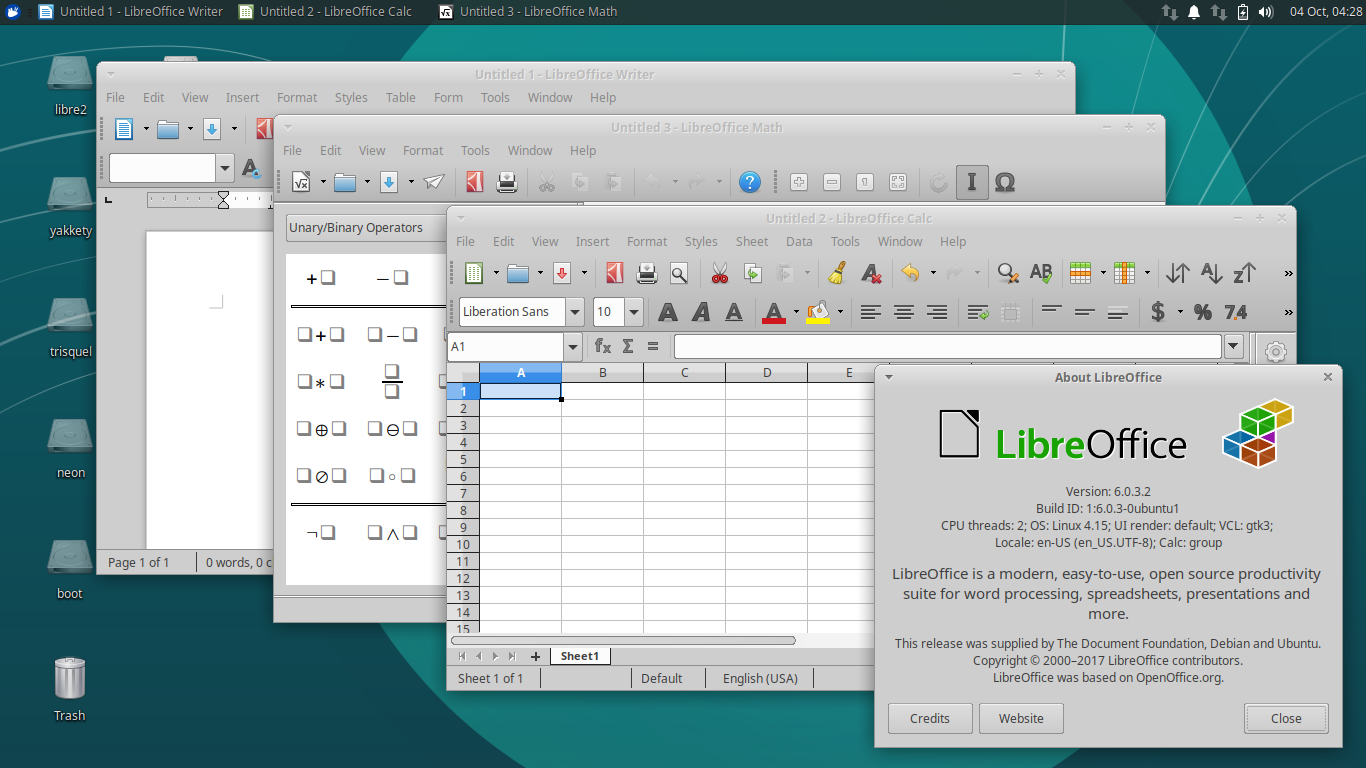The width and height of the screenshot is (1366, 768).
Task: Open the Styles menu in Calc
Action: point(701,241)
